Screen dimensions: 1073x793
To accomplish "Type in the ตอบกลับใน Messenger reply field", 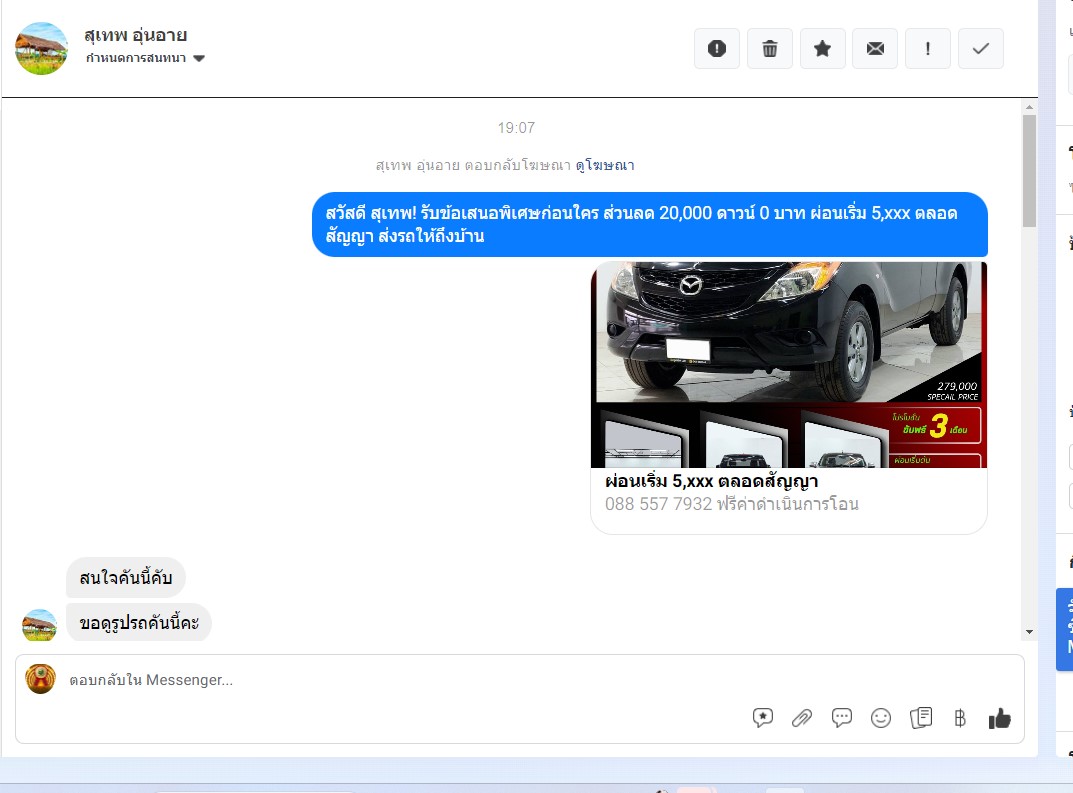I will (x=400, y=680).
